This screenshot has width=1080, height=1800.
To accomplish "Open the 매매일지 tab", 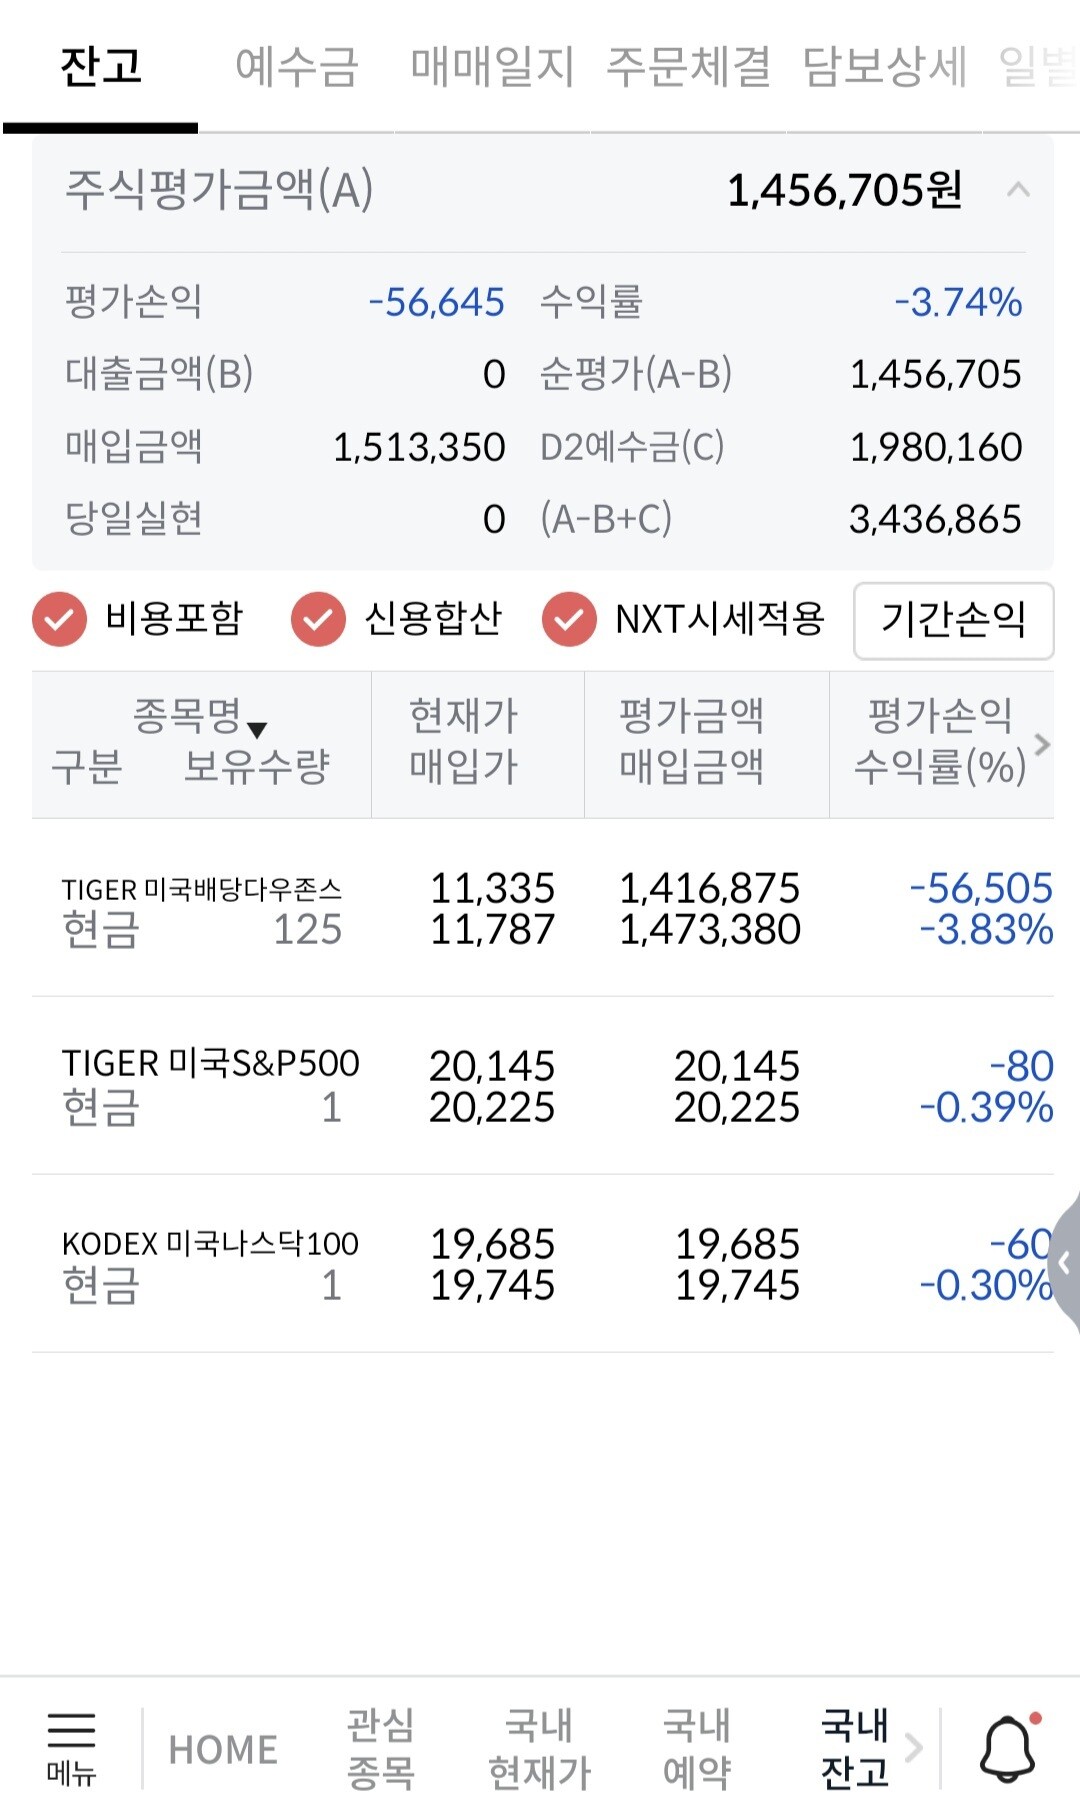I will [x=492, y=67].
